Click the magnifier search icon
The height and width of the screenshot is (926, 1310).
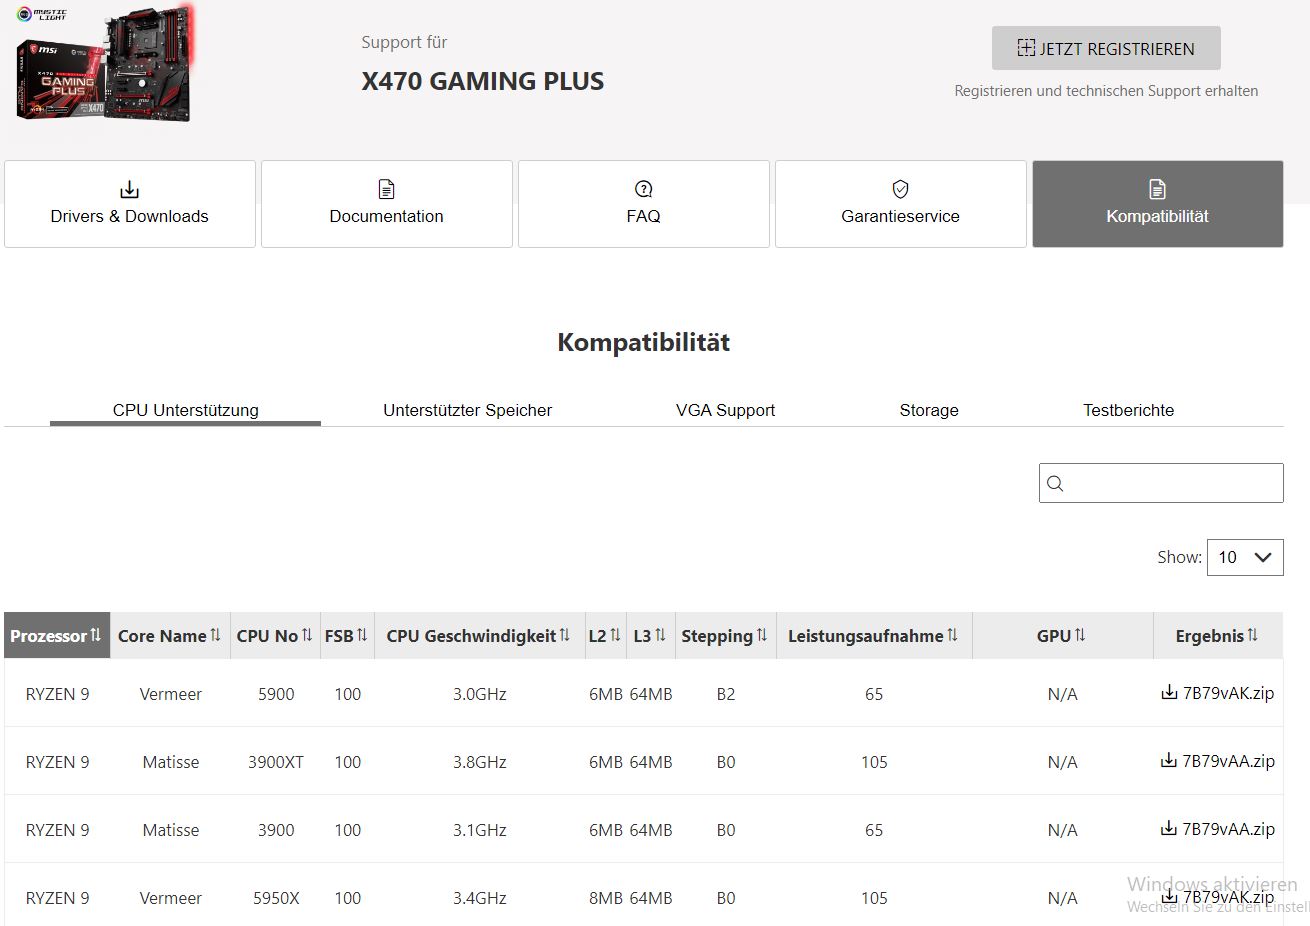point(1055,484)
